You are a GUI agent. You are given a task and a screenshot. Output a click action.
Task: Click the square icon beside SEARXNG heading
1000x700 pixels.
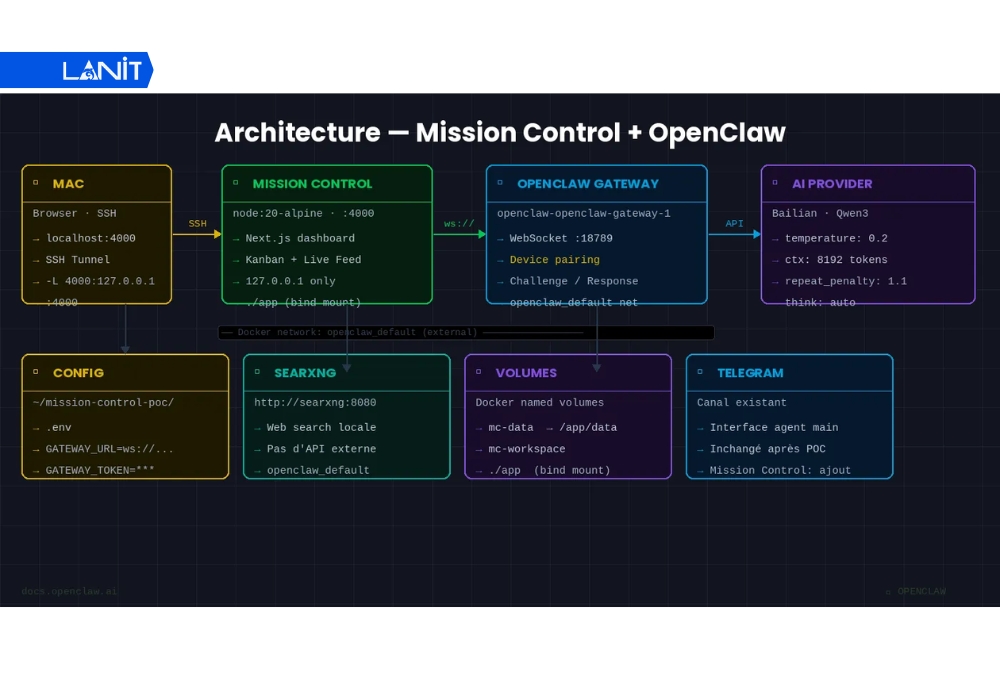tap(257, 372)
